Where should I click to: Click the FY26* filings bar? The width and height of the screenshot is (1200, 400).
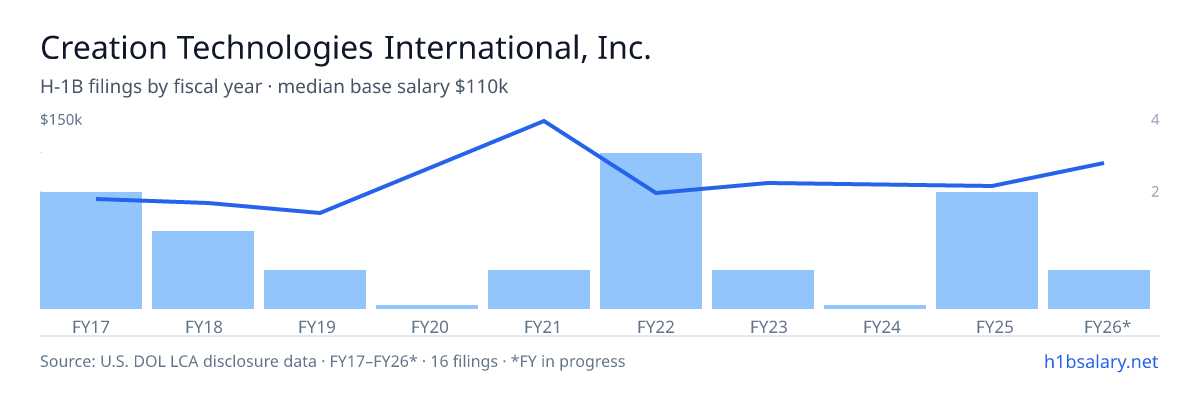click(1099, 289)
